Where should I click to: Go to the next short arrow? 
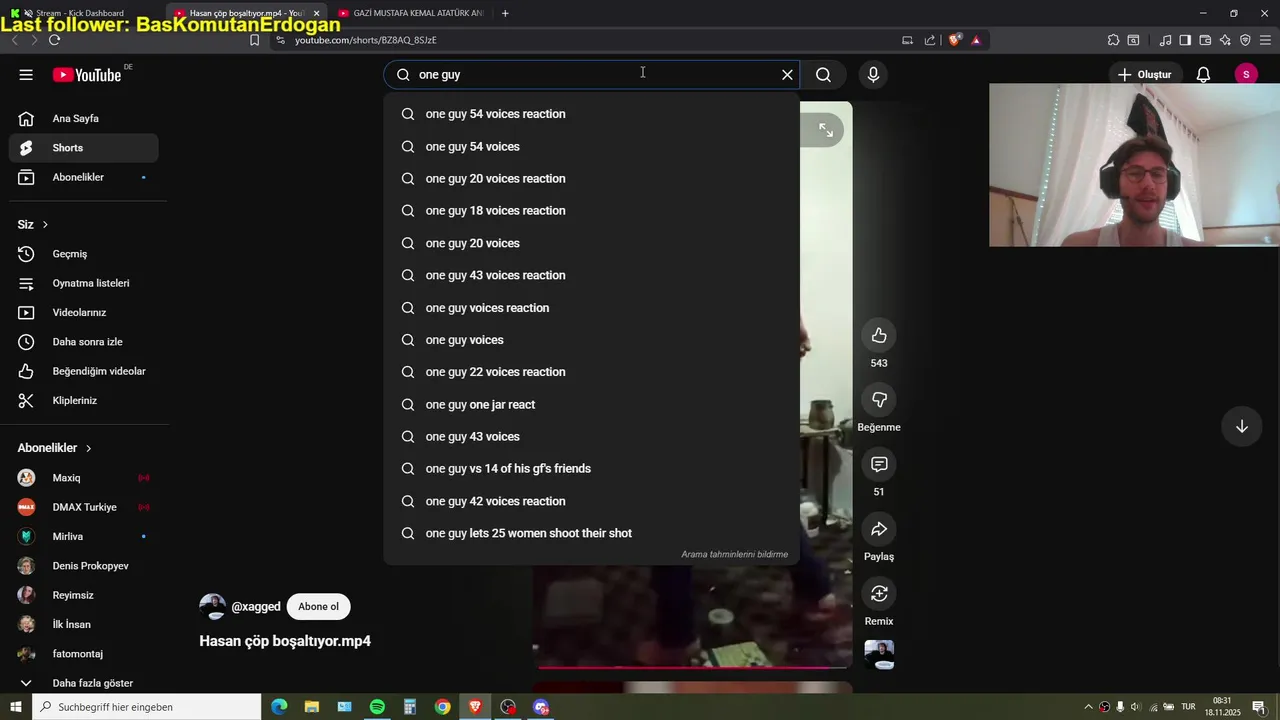pyautogui.click(x=1241, y=427)
